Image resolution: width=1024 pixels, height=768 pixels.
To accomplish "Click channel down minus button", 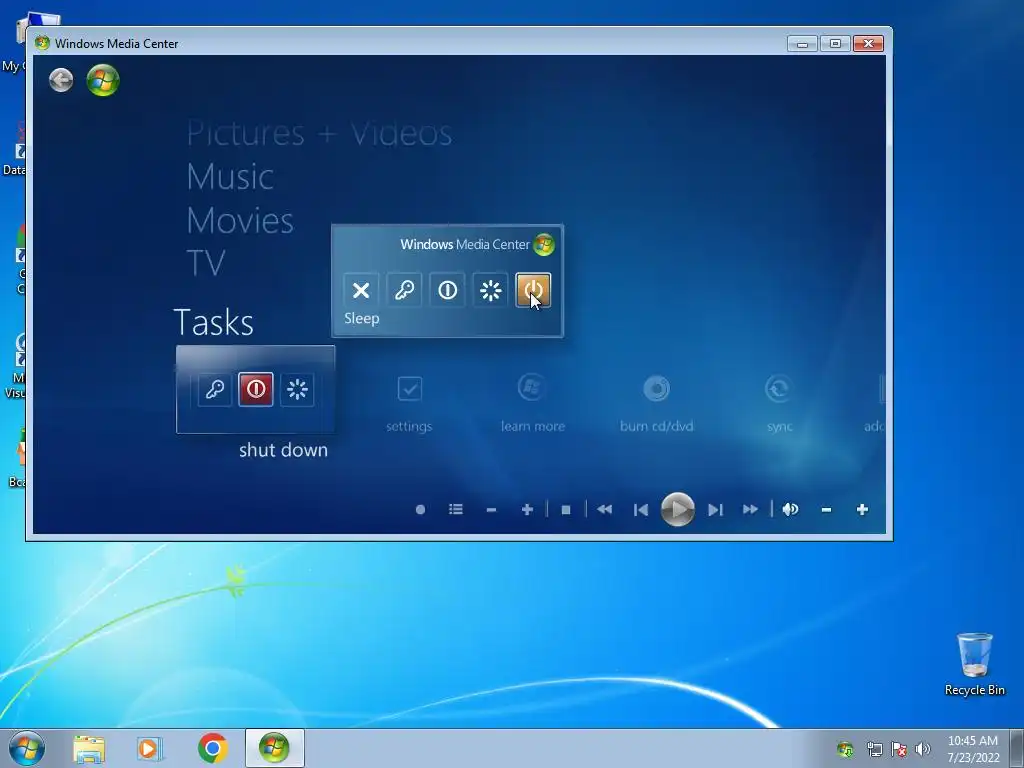I will [x=491, y=509].
